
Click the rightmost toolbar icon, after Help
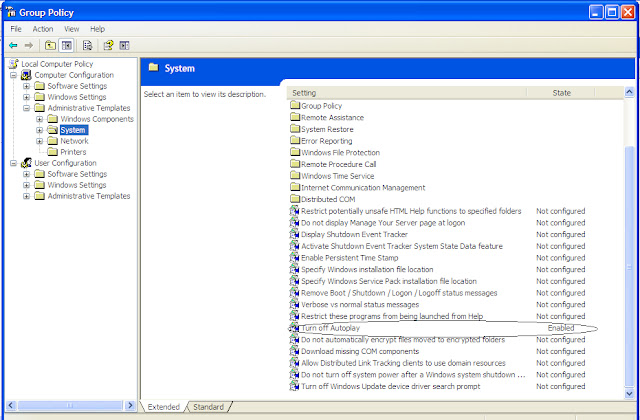click(124, 45)
